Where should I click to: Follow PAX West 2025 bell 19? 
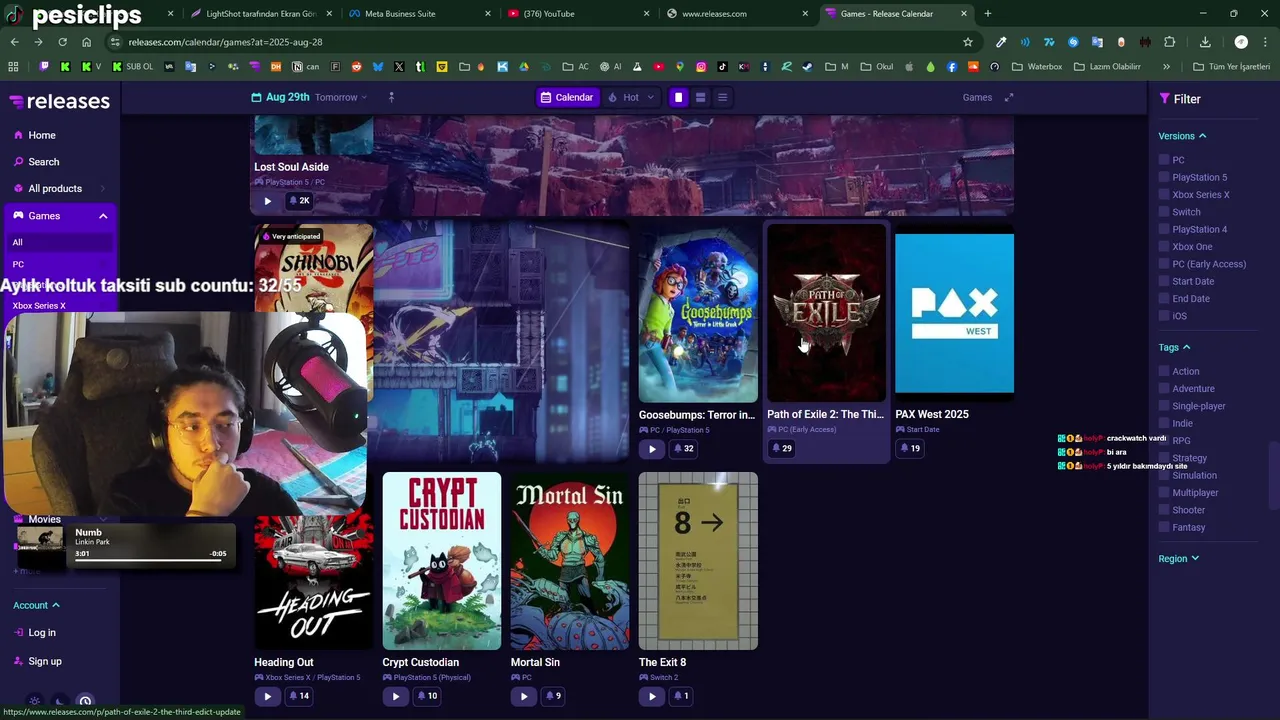coord(909,448)
